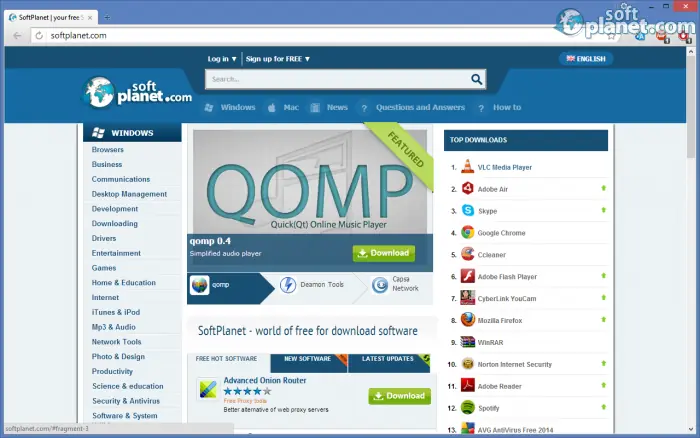Download qomp 0.4

[x=384, y=253]
